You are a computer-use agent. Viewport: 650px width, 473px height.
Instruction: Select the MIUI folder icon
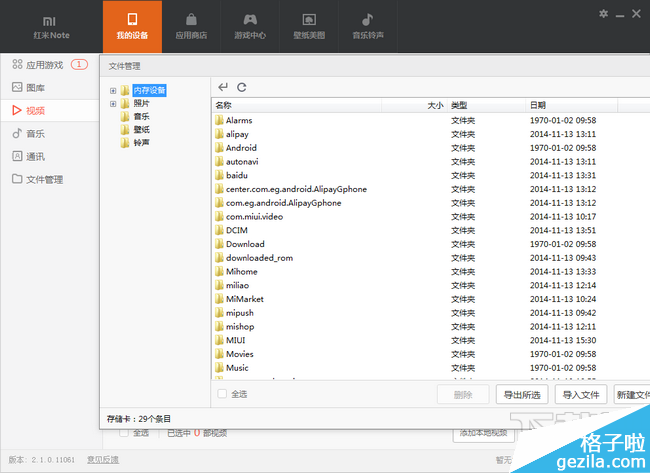[x=219, y=340]
